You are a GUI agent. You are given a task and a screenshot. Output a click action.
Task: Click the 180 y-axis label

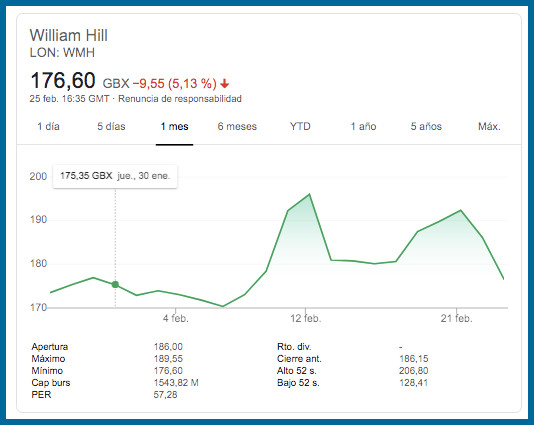38,264
